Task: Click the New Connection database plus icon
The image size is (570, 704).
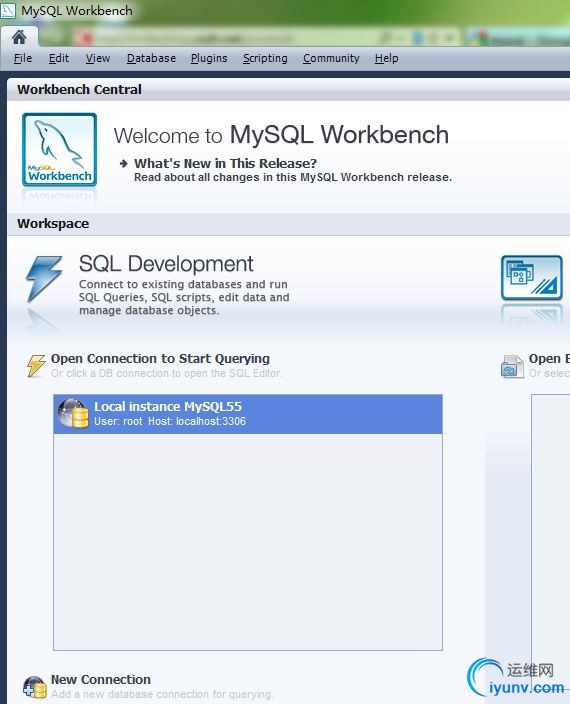Action: tap(35, 687)
